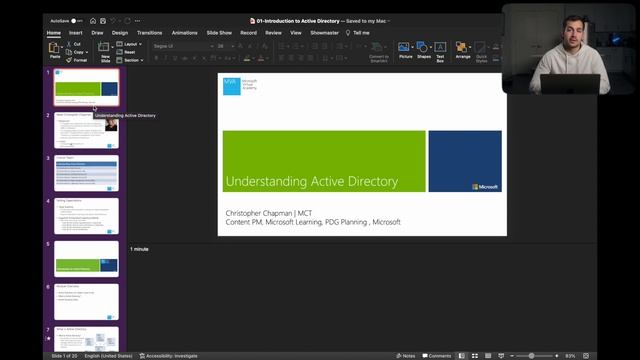Switch to the Animations tab
Viewport: 640px width, 360px height.
[184, 33]
